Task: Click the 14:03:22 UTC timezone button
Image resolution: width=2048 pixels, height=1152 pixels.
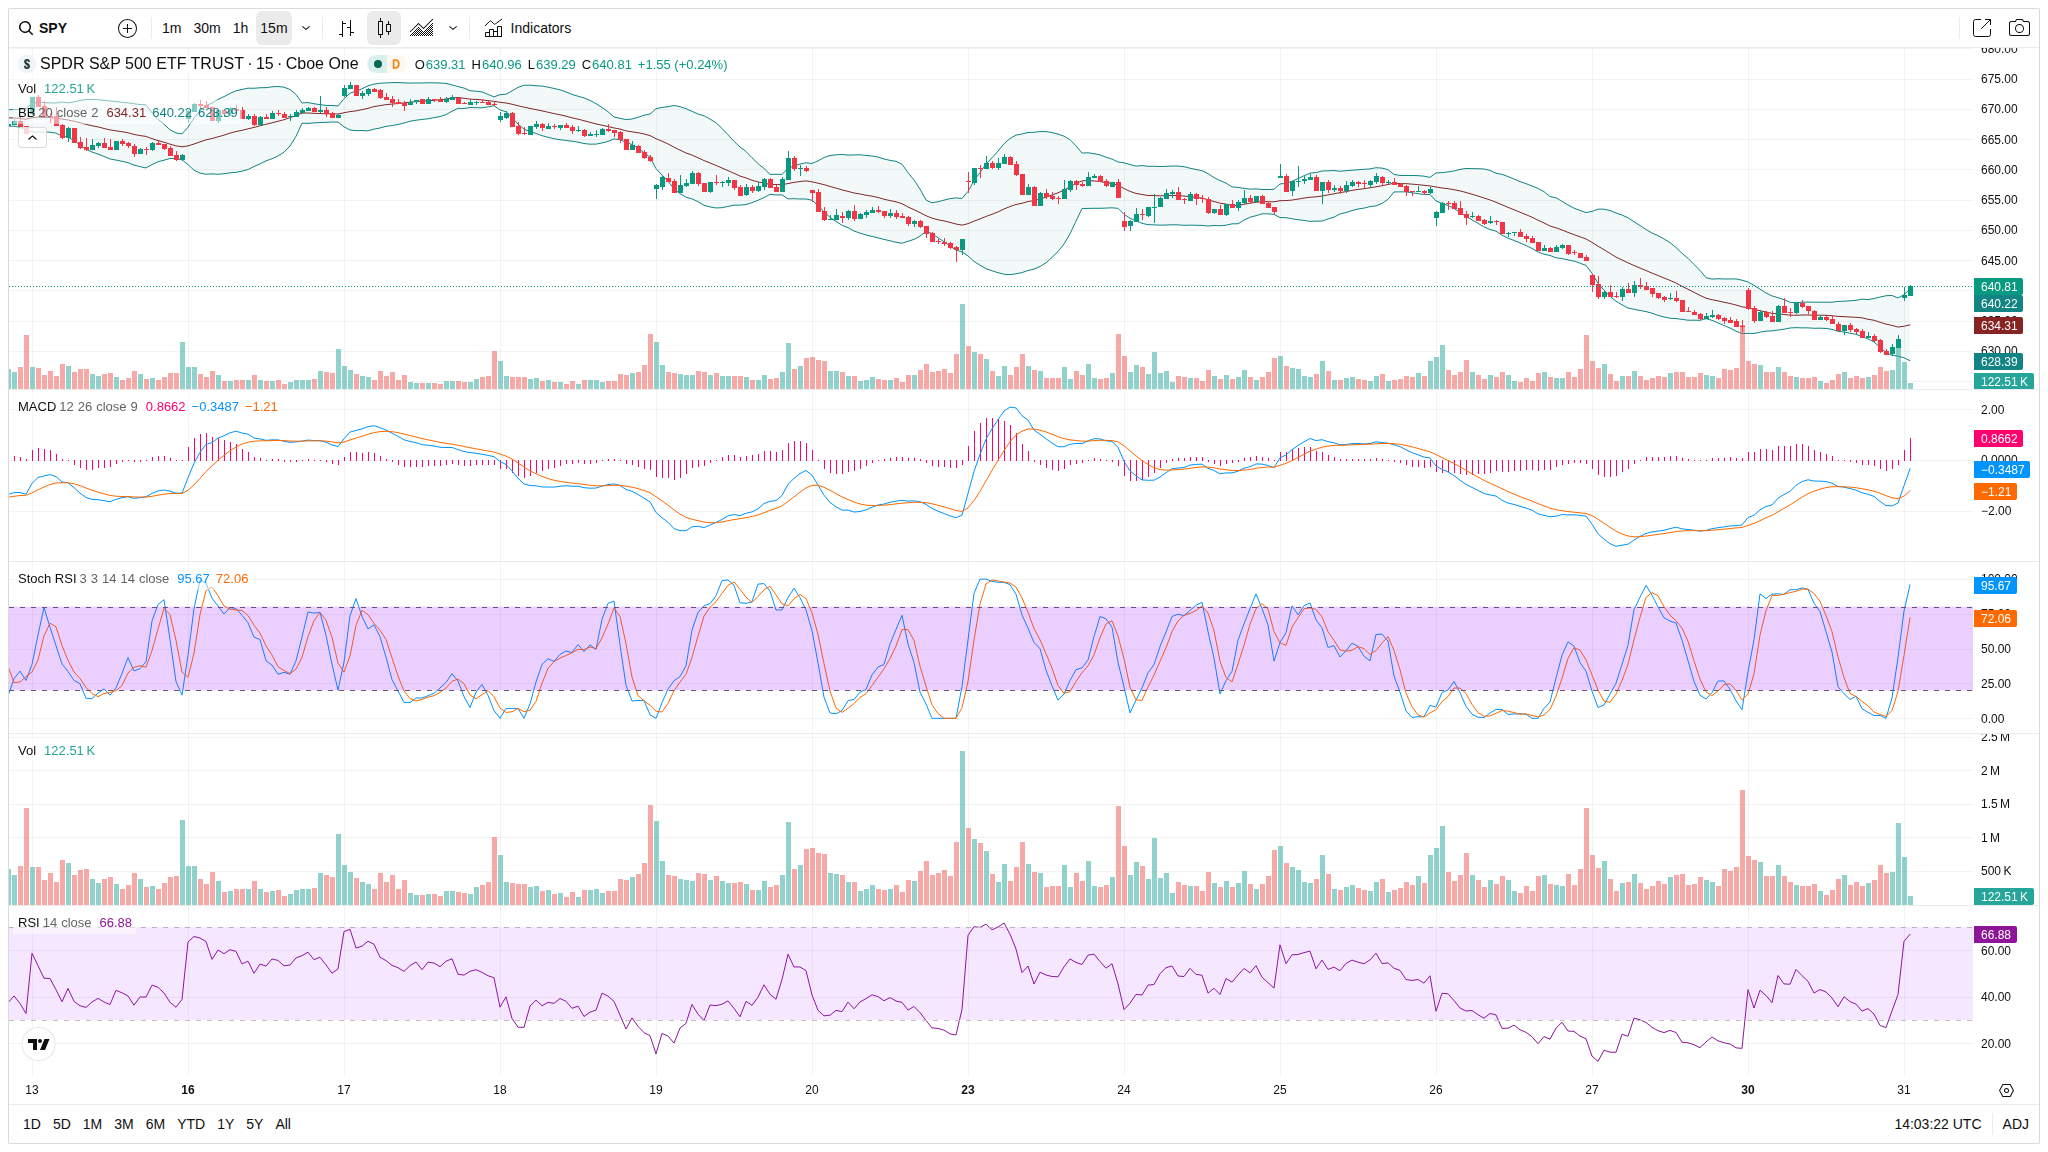Action: pyautogui.click(x=1937, y=1124)
